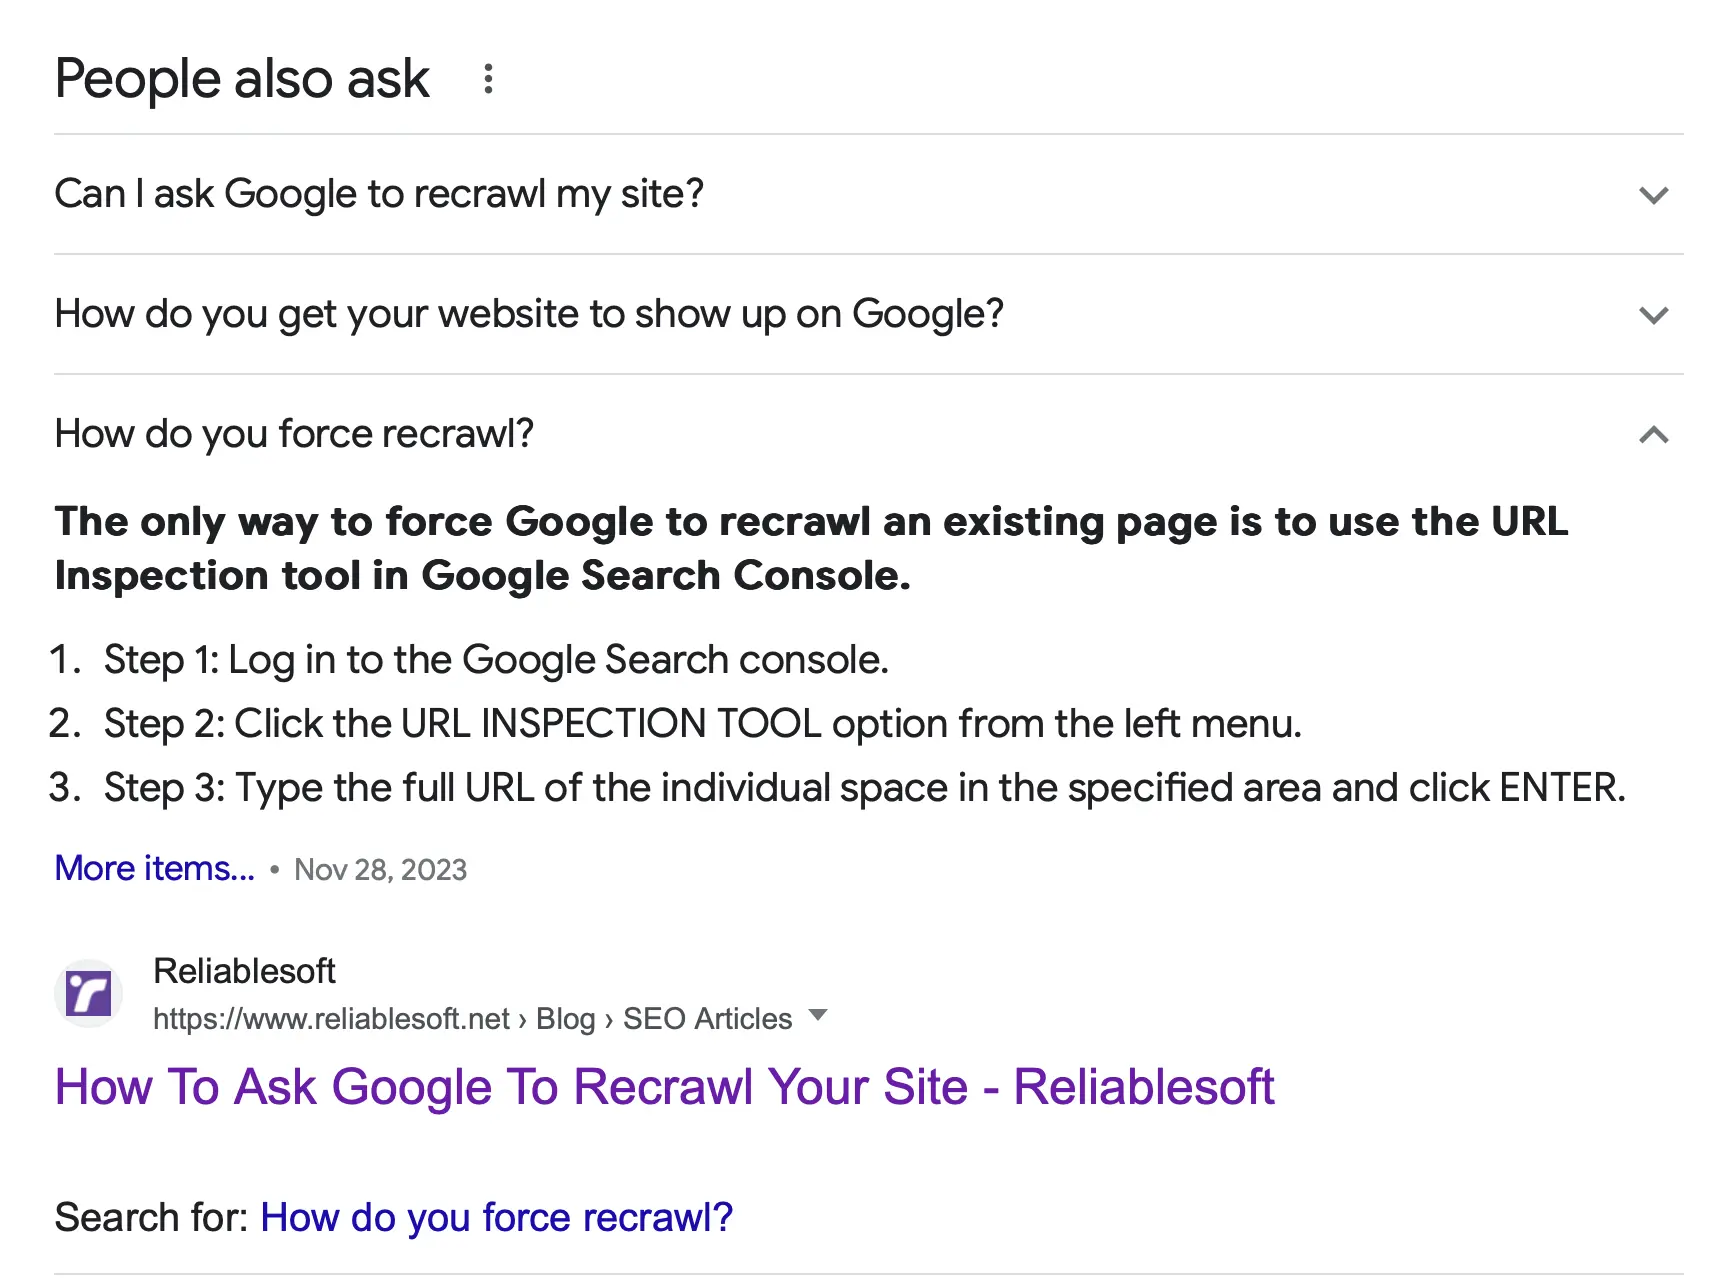Click the bold featured answer about URL Inspection tool
1716x1278 pixels.
tap(810, 548)
